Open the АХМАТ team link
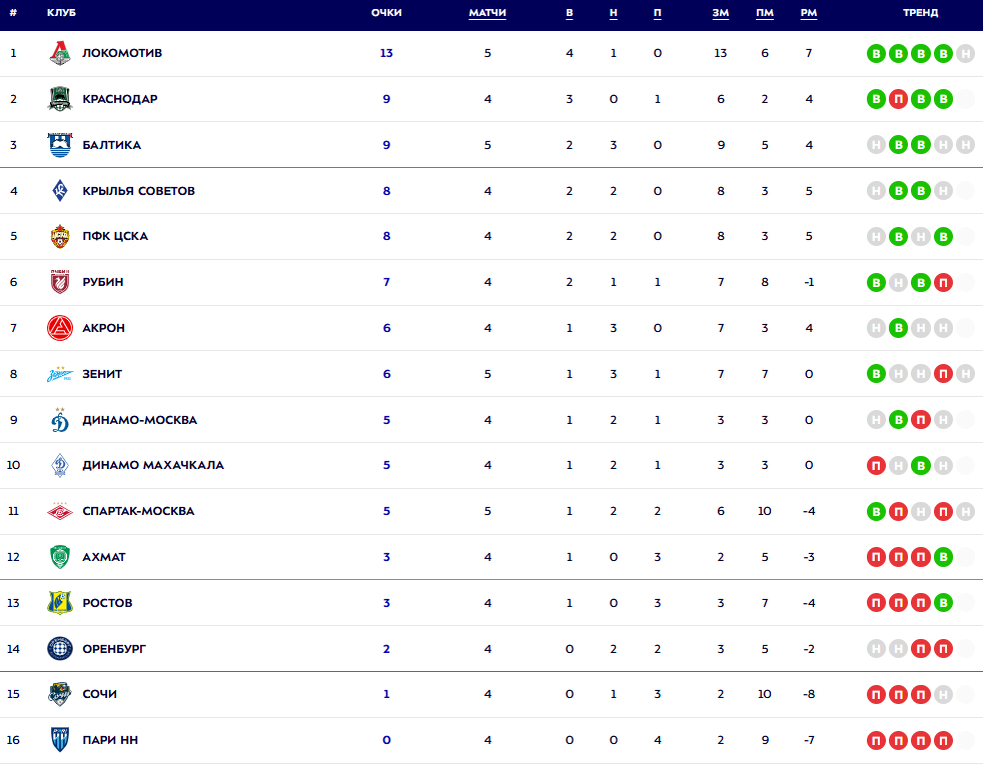 [104, 557]
